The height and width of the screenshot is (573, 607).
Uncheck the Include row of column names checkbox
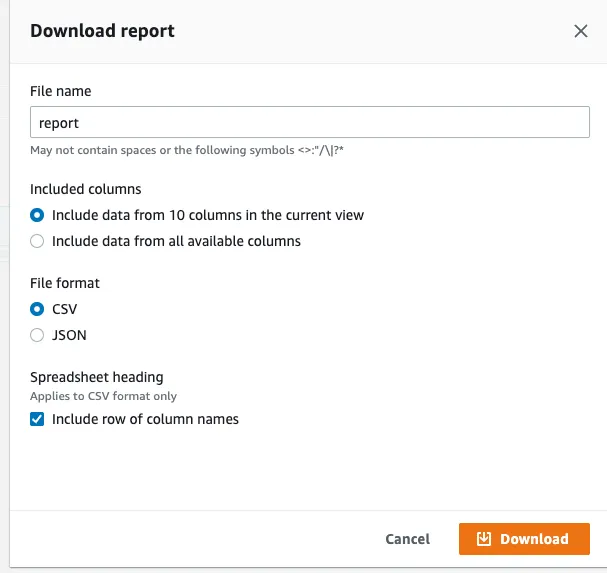pos(37,419)
